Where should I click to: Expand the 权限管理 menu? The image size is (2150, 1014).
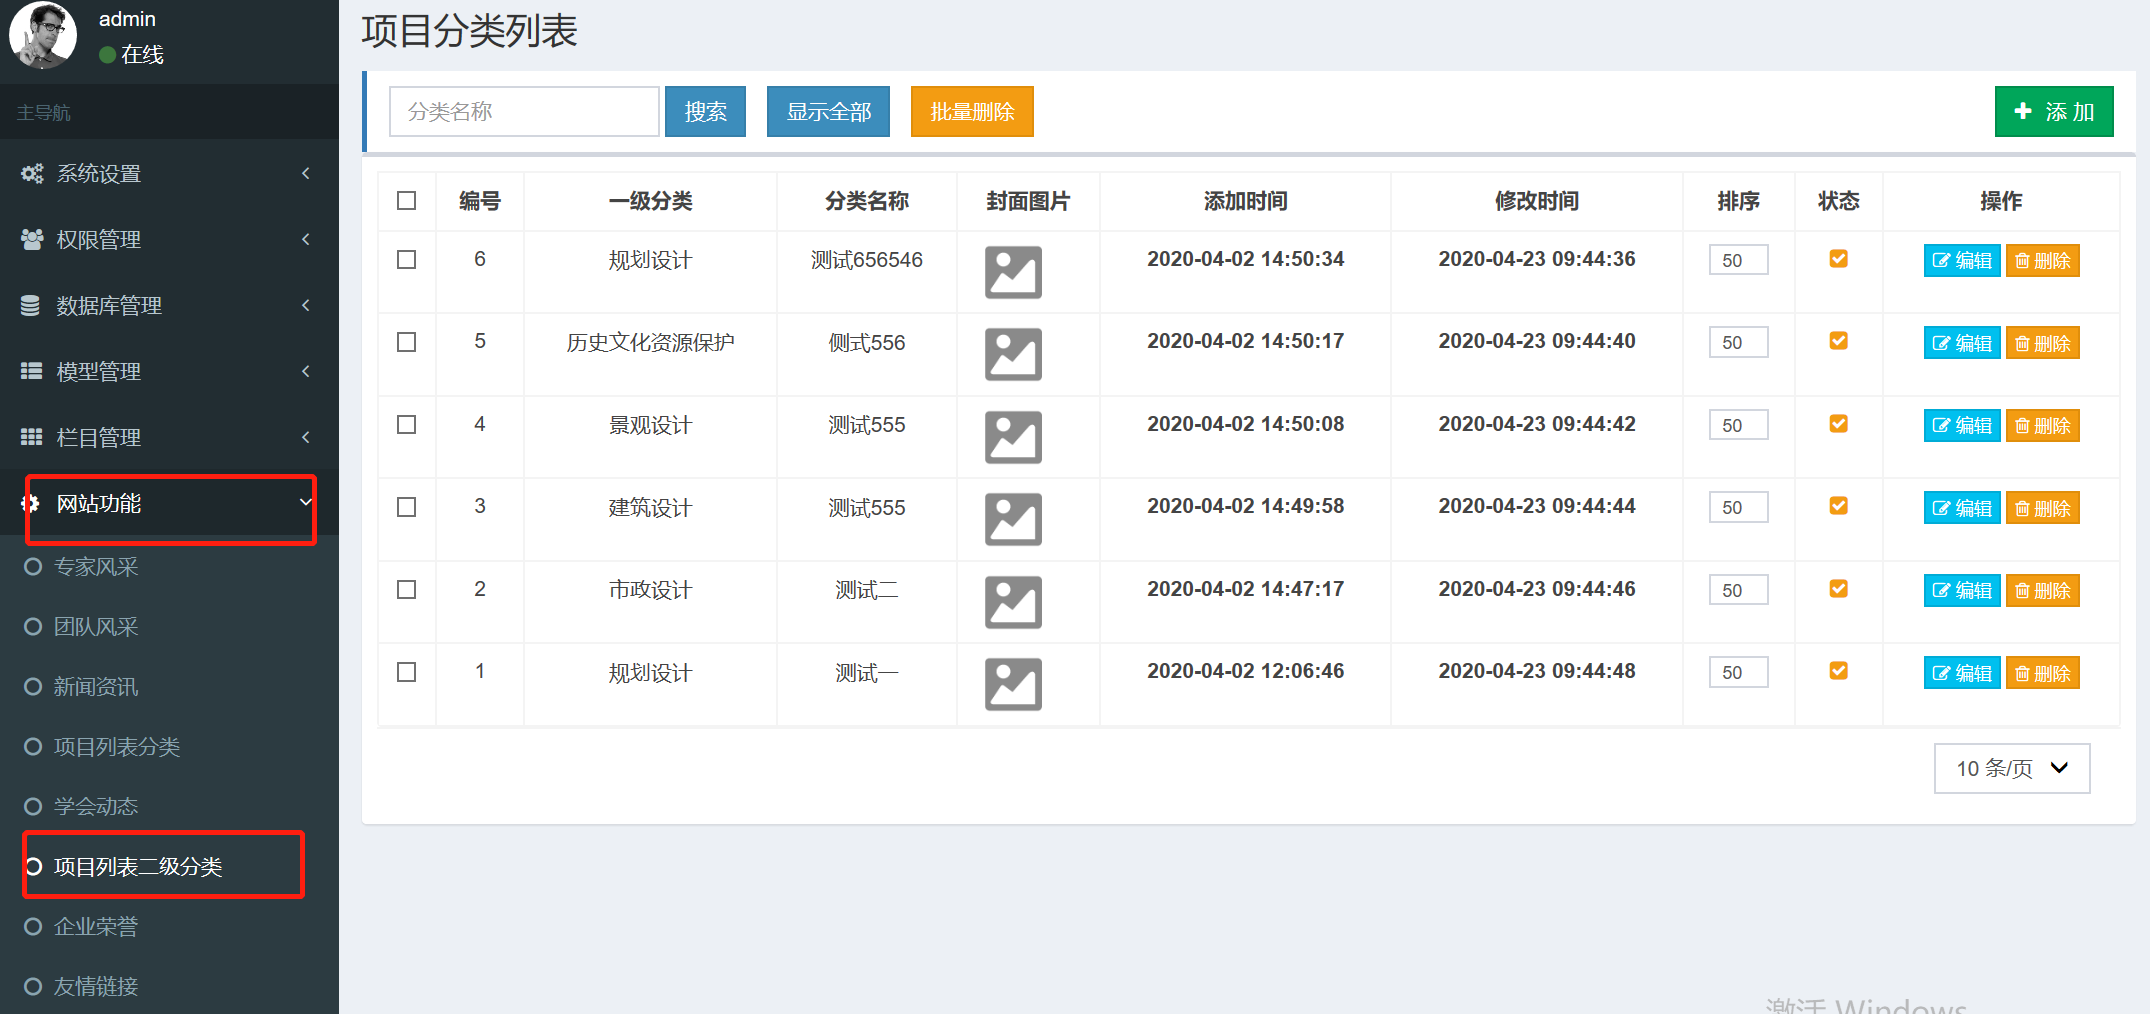tap(169, 239)
